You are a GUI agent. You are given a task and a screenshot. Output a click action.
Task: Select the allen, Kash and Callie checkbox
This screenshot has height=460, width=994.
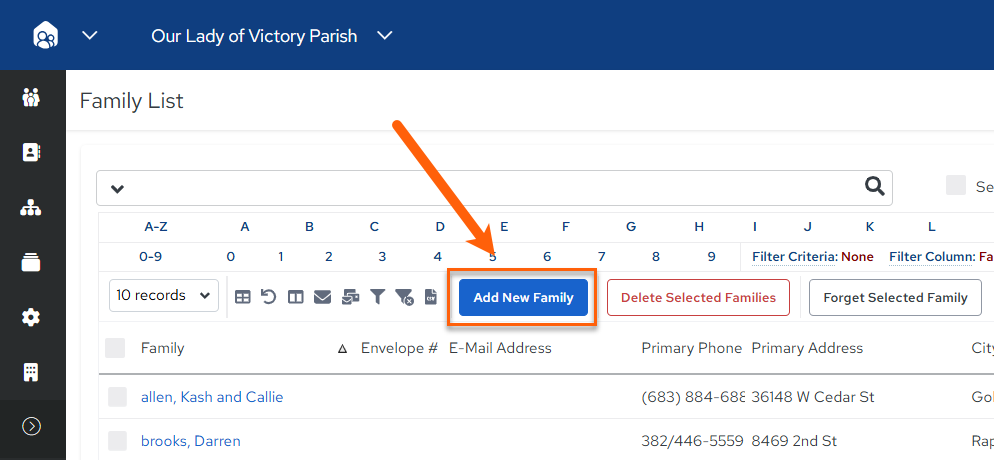pyautogui.click(x=117, y=397)
